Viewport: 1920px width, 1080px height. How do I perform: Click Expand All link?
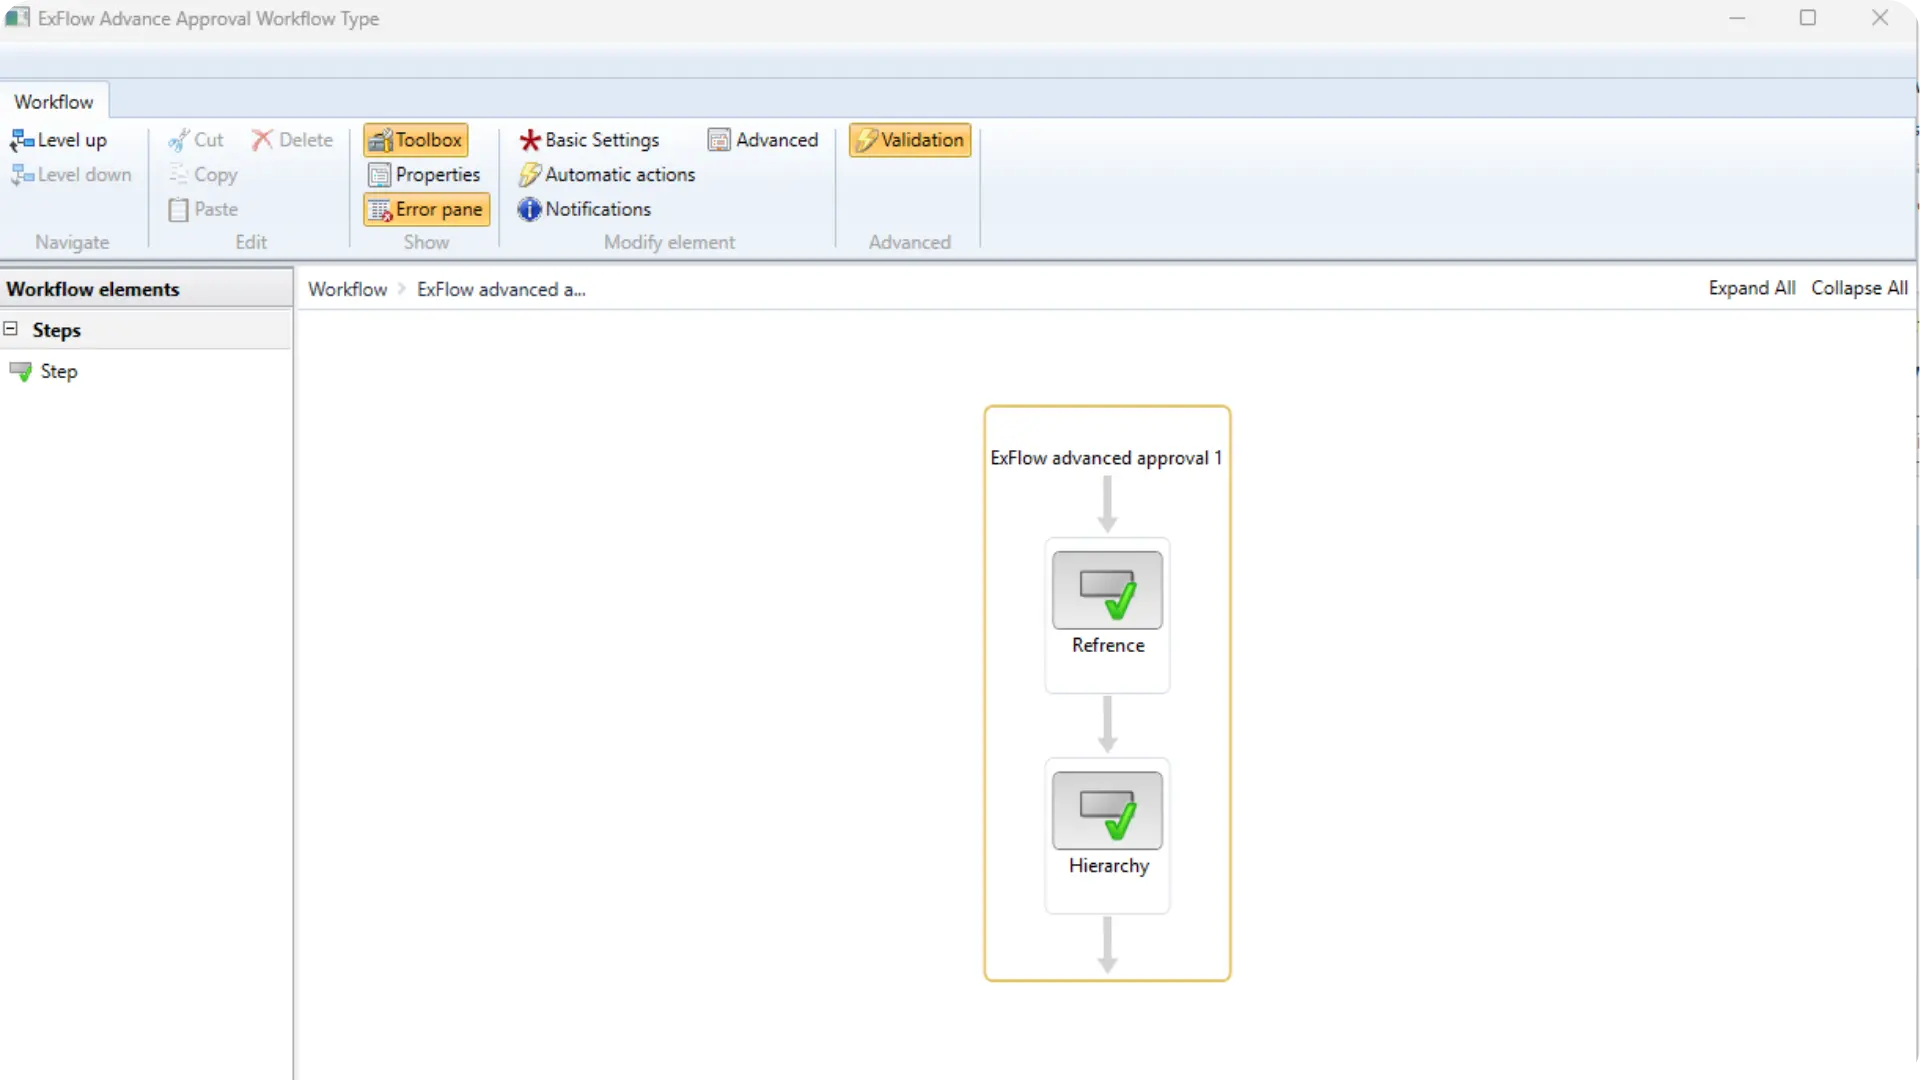pos(1751,288)
